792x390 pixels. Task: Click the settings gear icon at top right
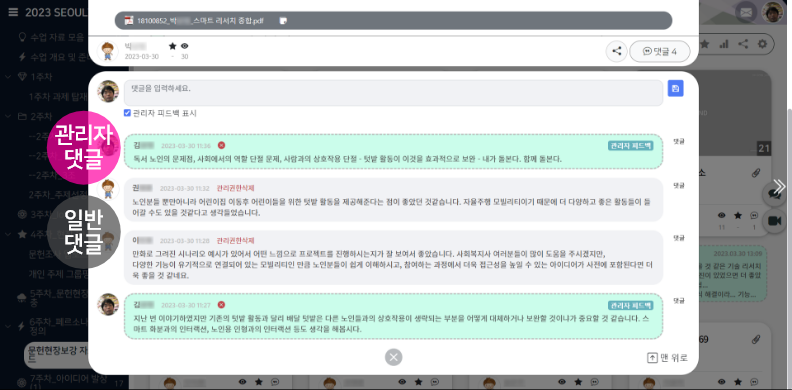tap(762, 44)
